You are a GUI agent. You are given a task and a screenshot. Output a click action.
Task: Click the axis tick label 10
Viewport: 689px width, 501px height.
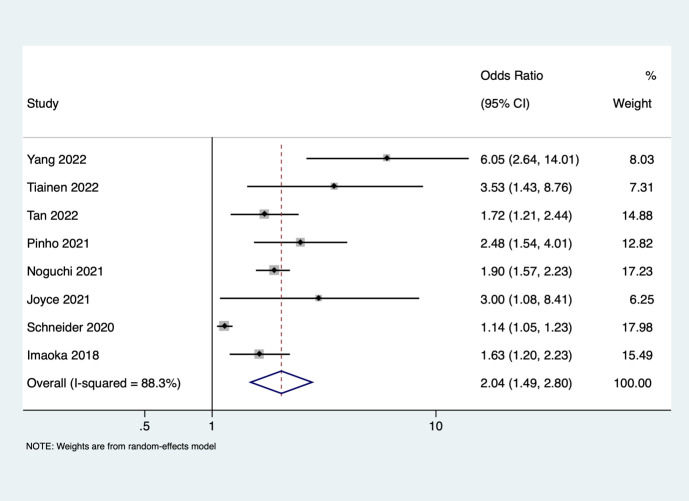coord(435,426)
